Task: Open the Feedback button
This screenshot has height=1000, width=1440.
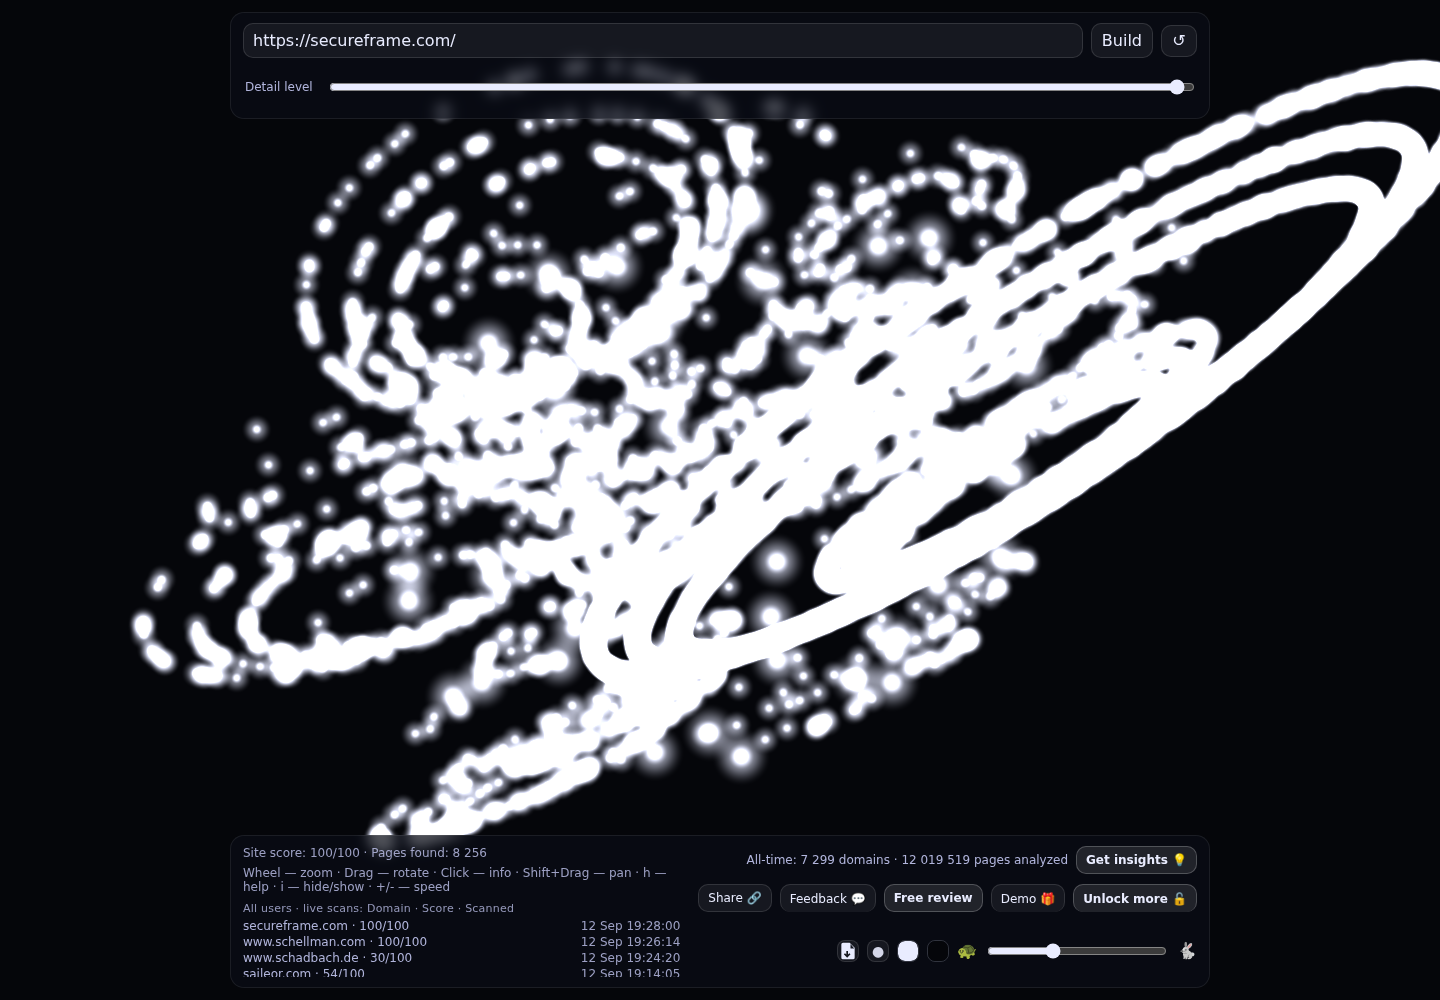Action: (x=828, y=898)
